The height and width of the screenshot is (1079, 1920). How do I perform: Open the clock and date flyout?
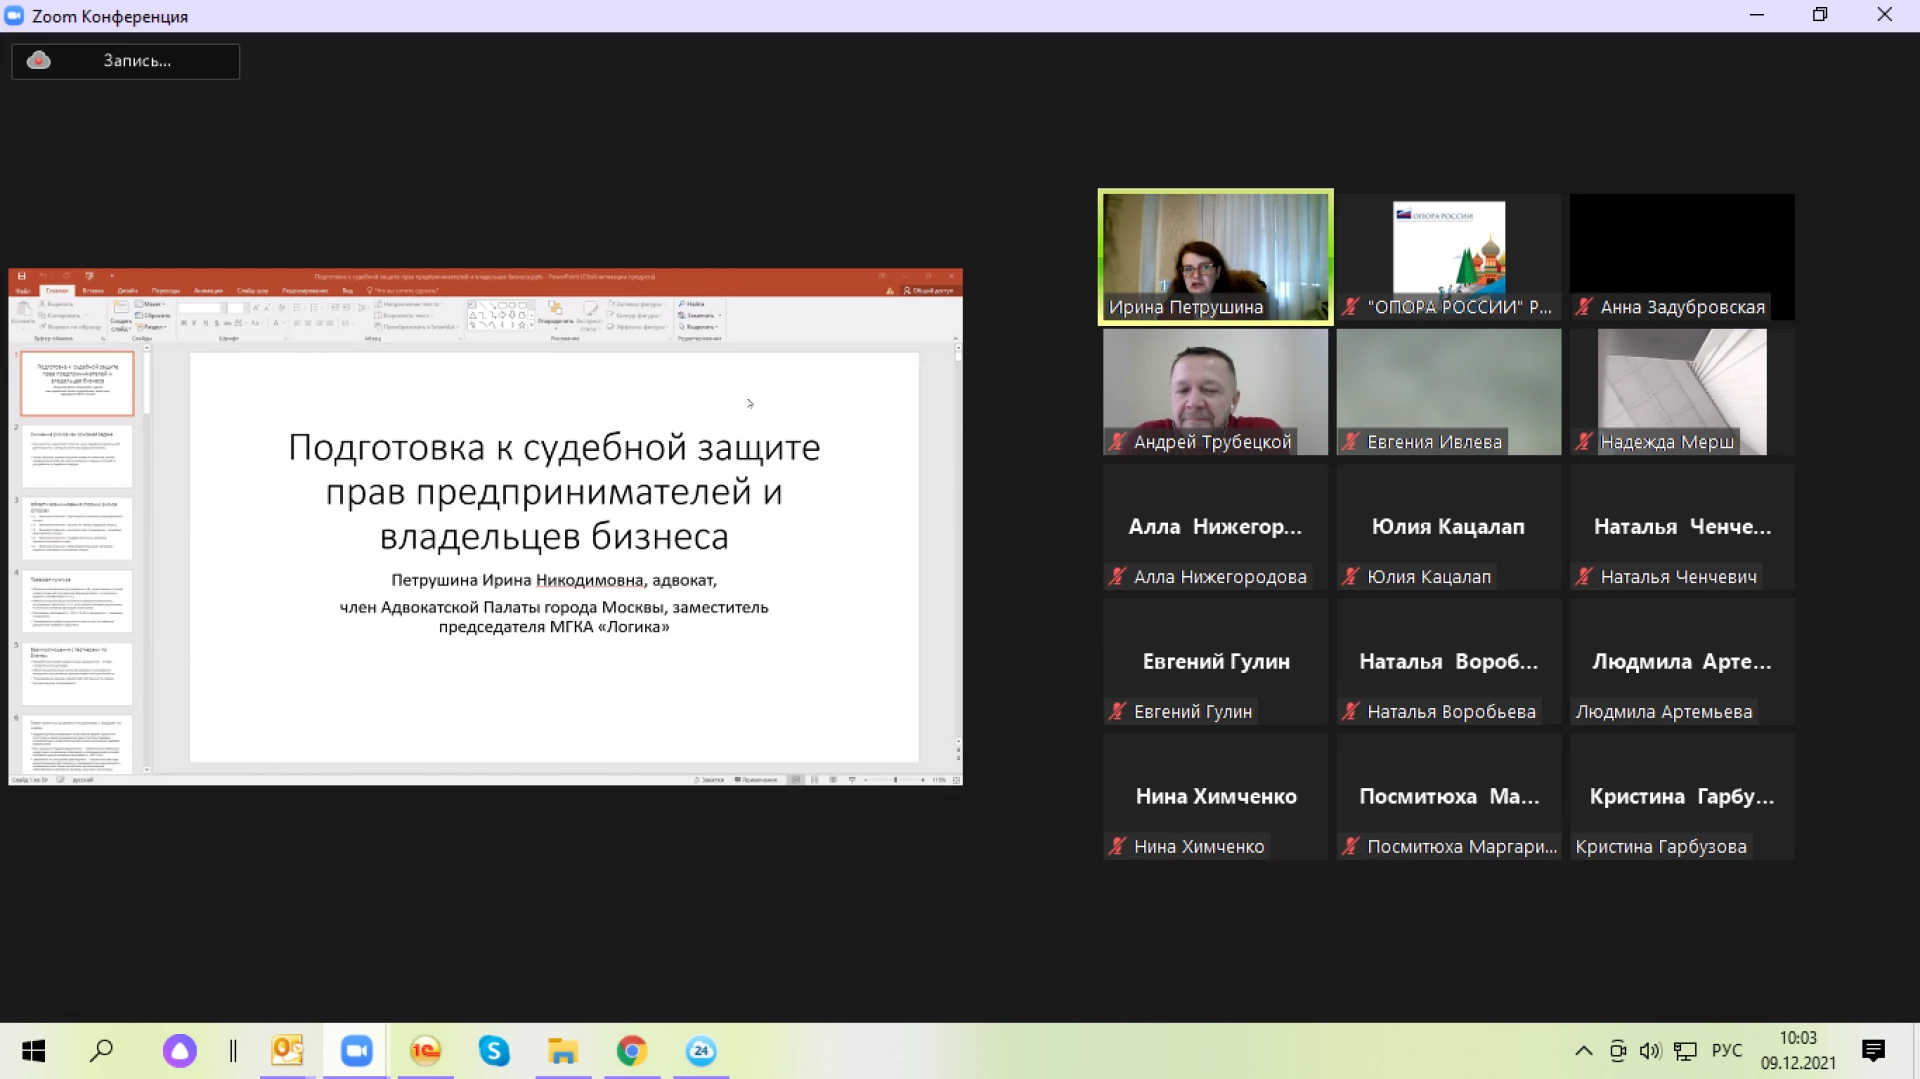(x=1798, y=1051)
